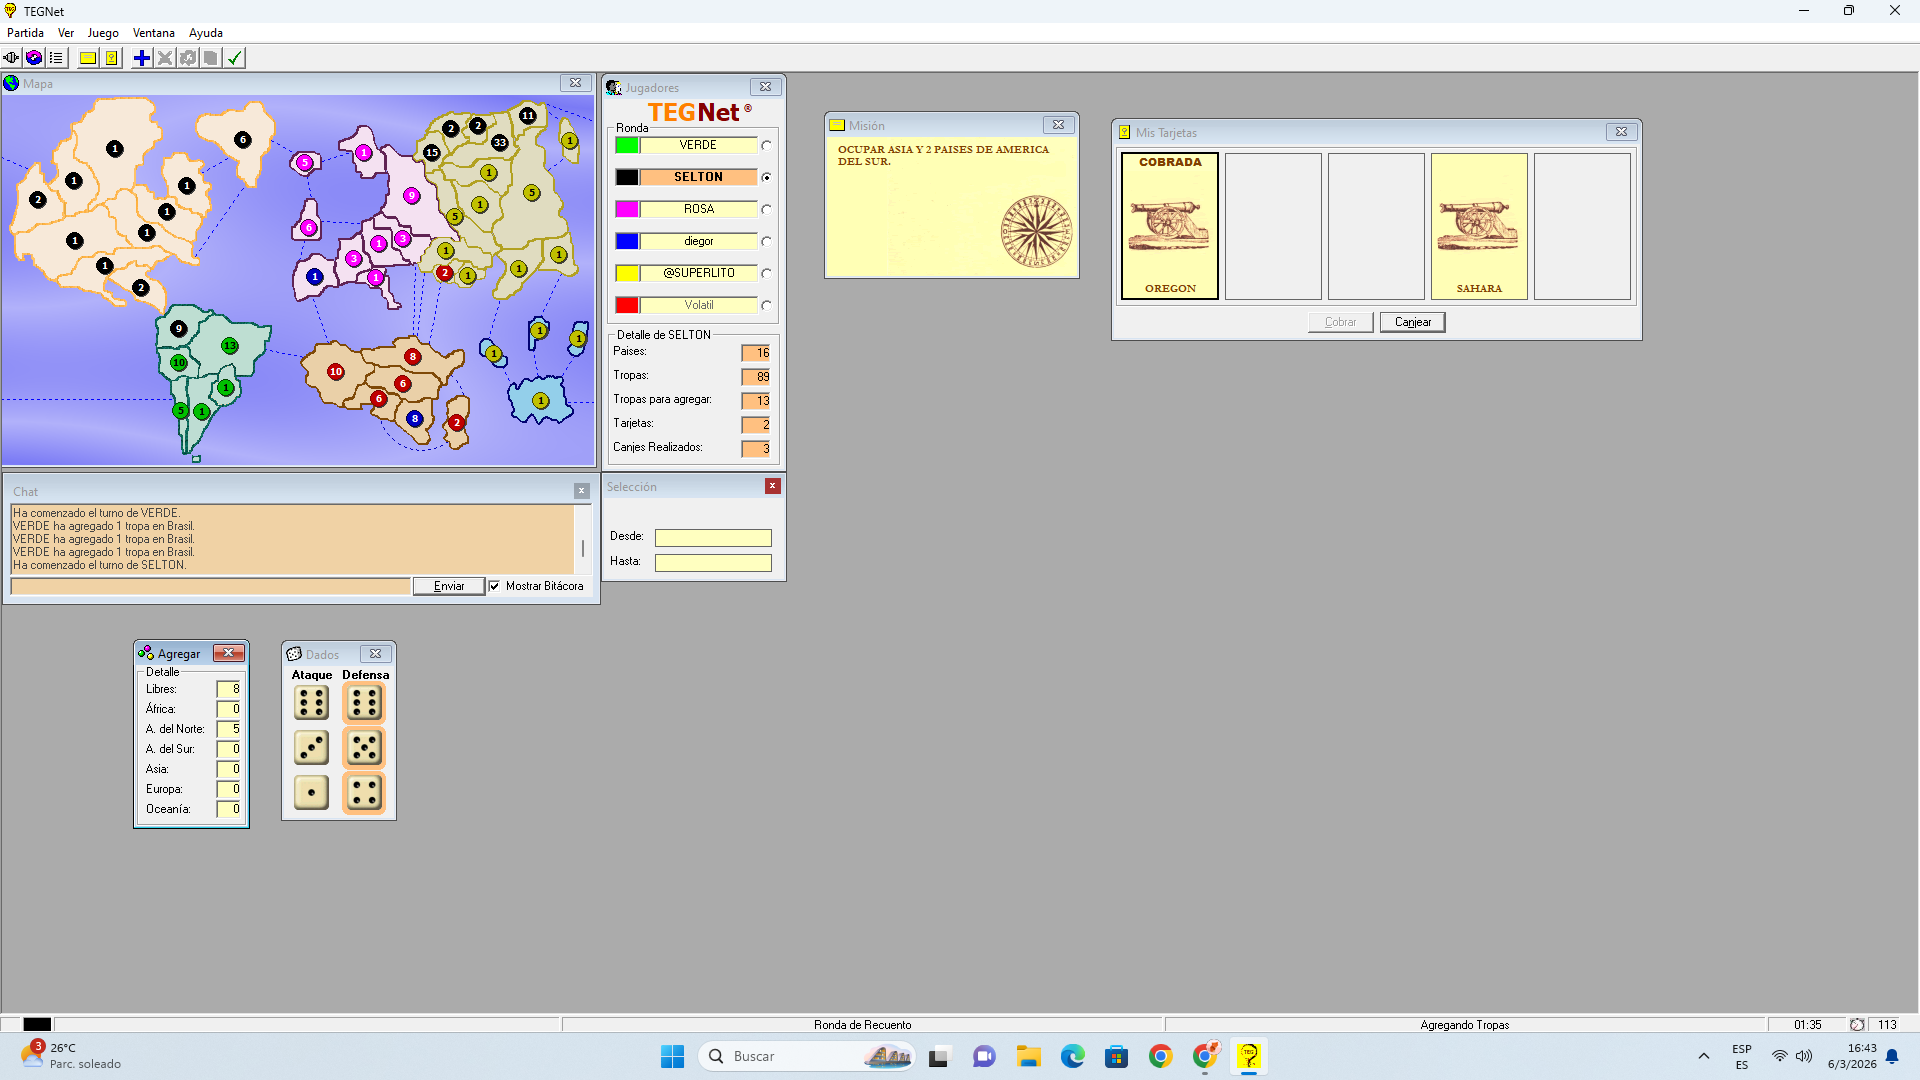Open the Juego menu
1920x1080 pixels.
tap(103, 33)
